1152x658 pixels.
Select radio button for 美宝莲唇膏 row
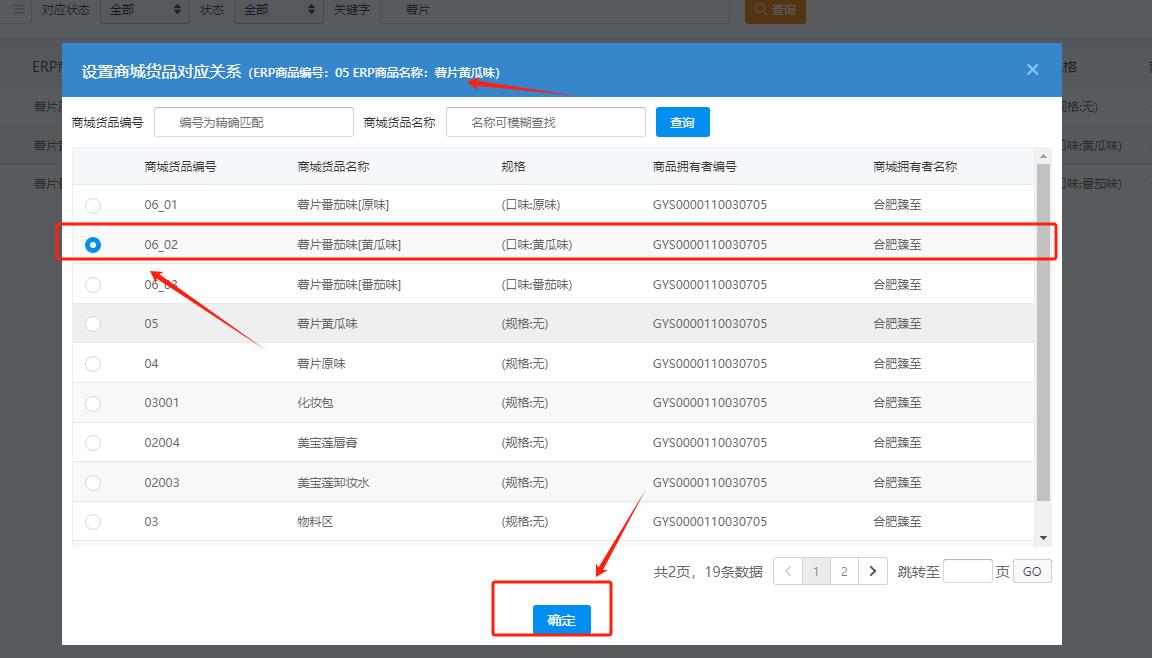click(x=93, y=443)
